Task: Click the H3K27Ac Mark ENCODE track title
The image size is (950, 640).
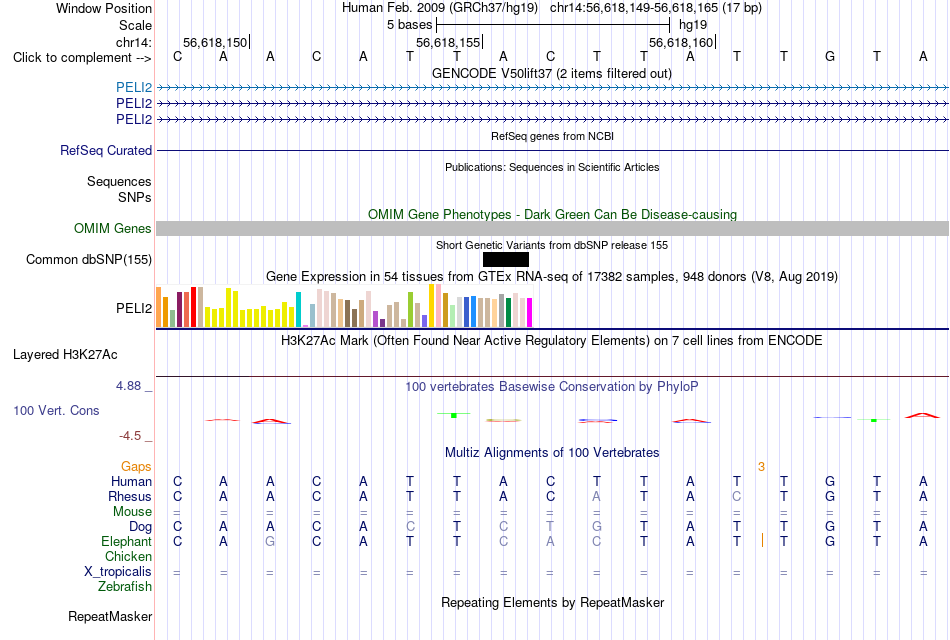Action: (x=552, y=341)
